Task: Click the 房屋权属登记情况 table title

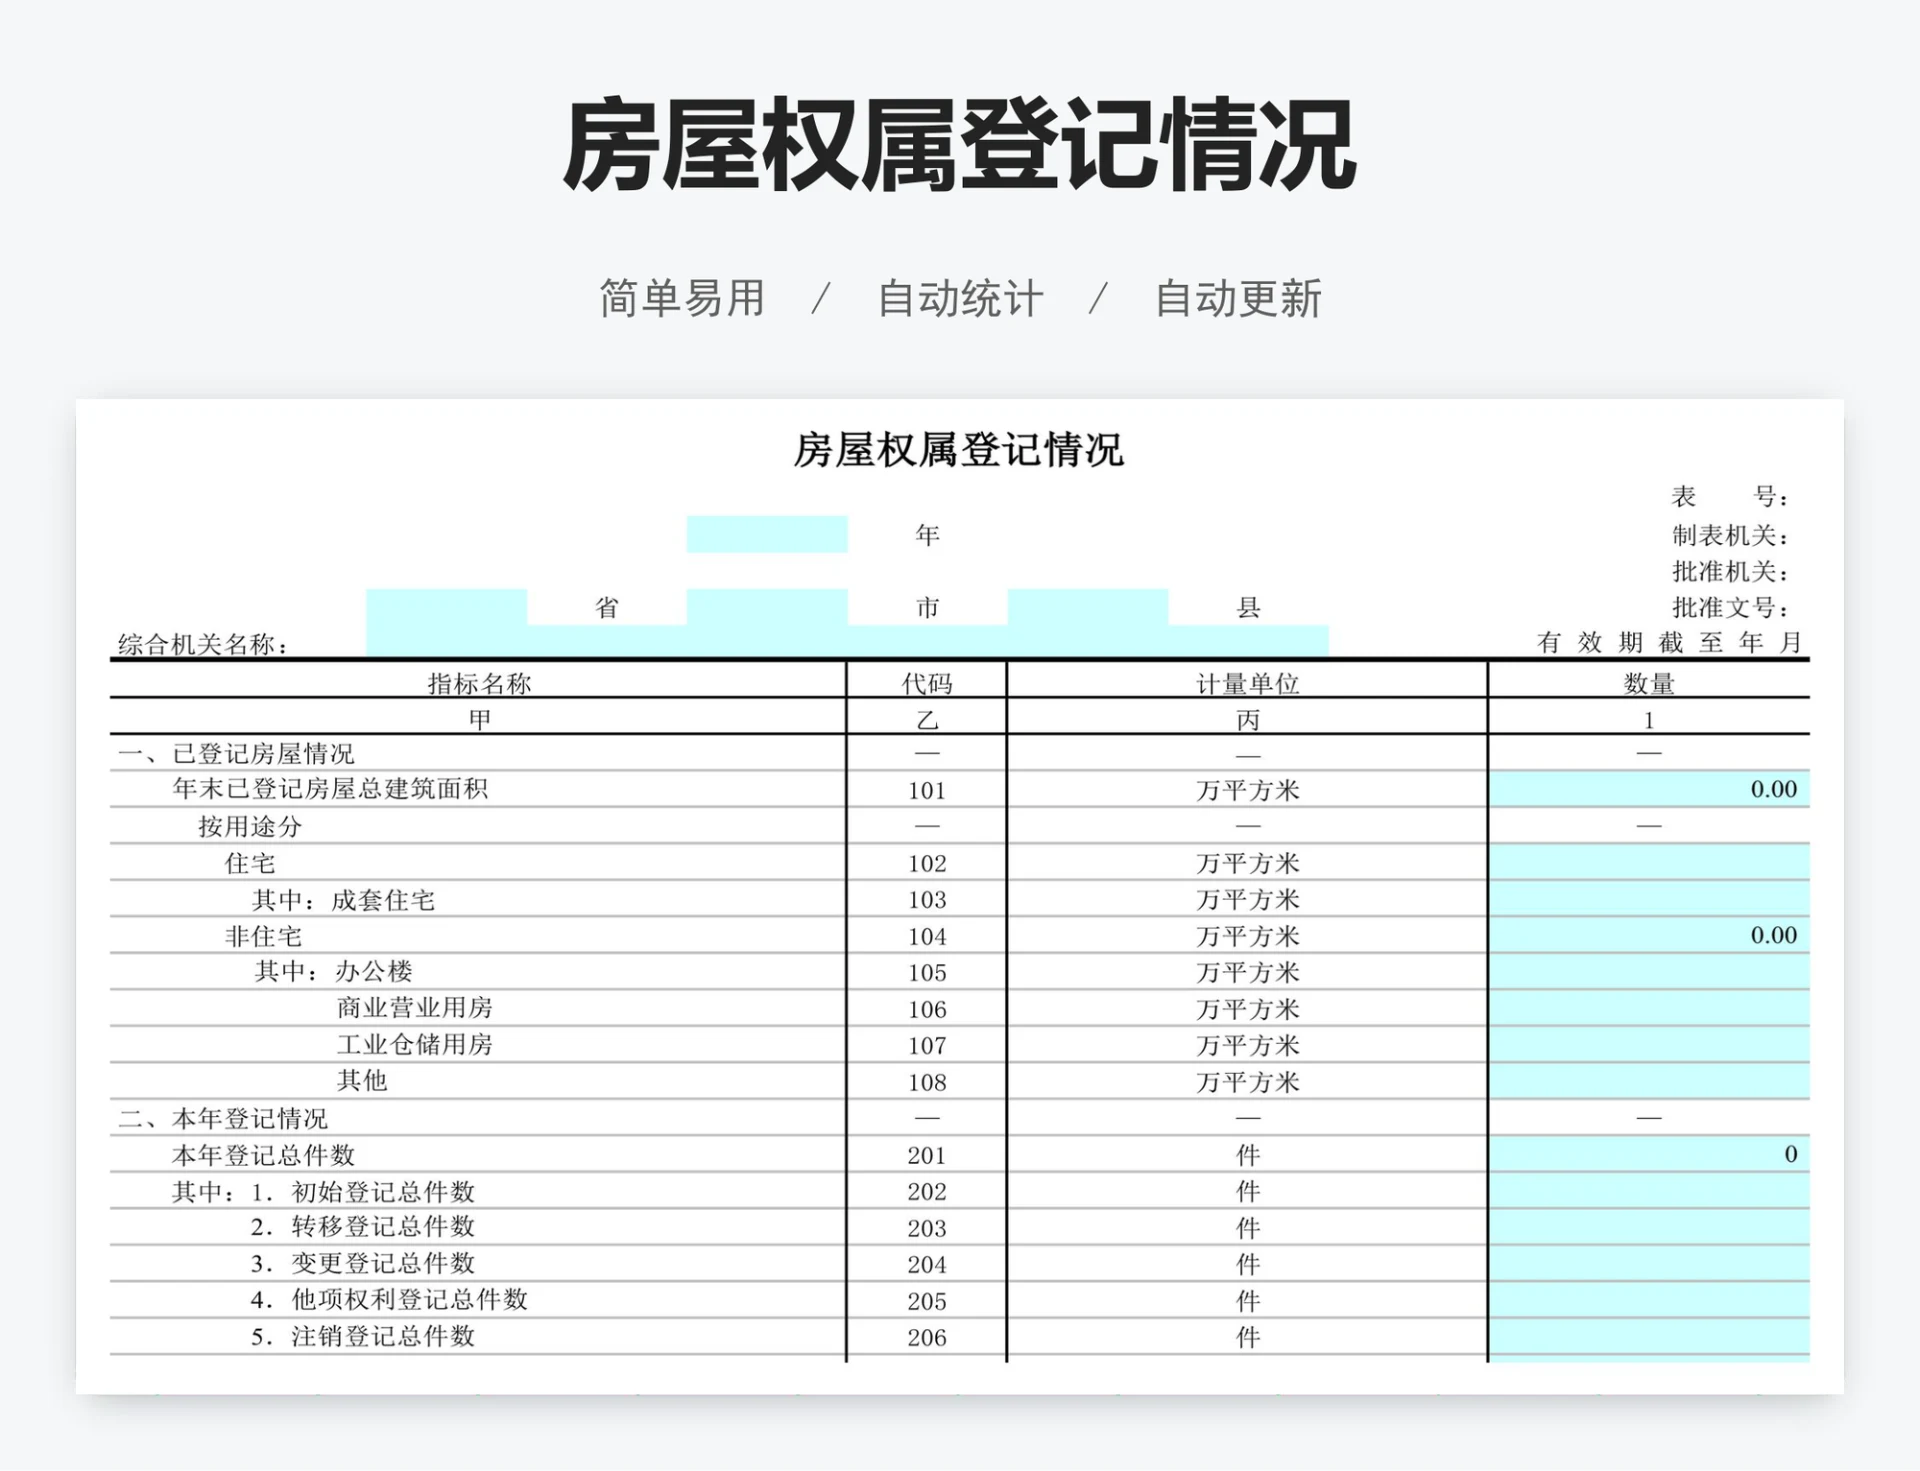Action: [960, 452]
